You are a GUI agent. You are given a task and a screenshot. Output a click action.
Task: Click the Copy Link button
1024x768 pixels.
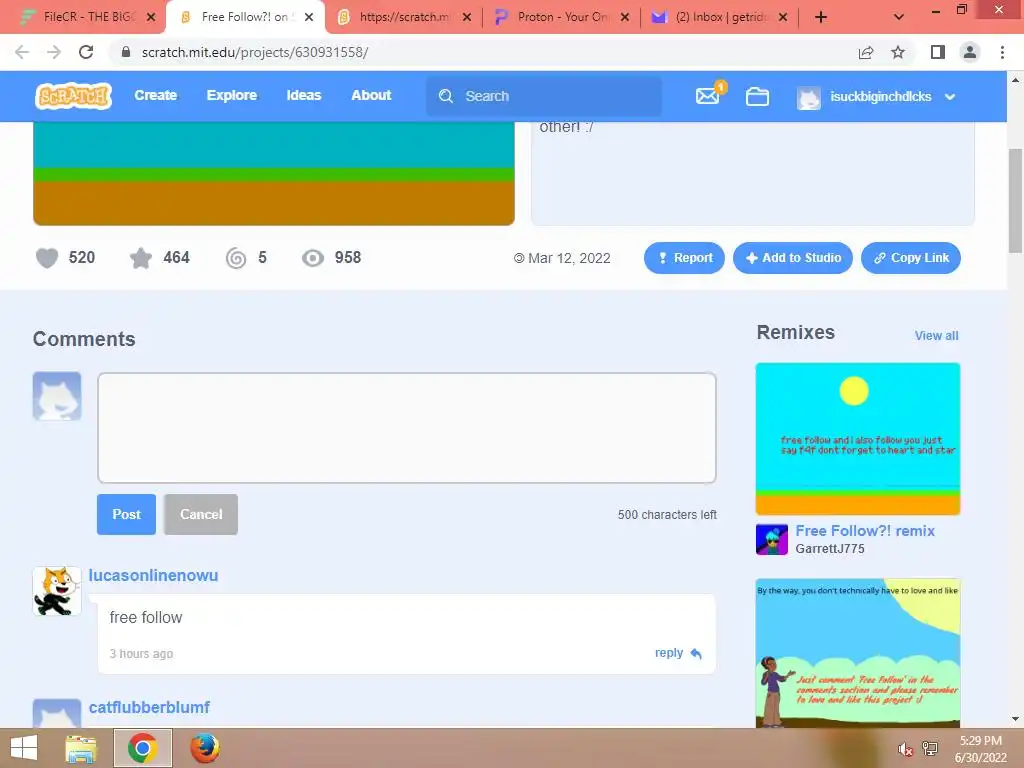910,258
